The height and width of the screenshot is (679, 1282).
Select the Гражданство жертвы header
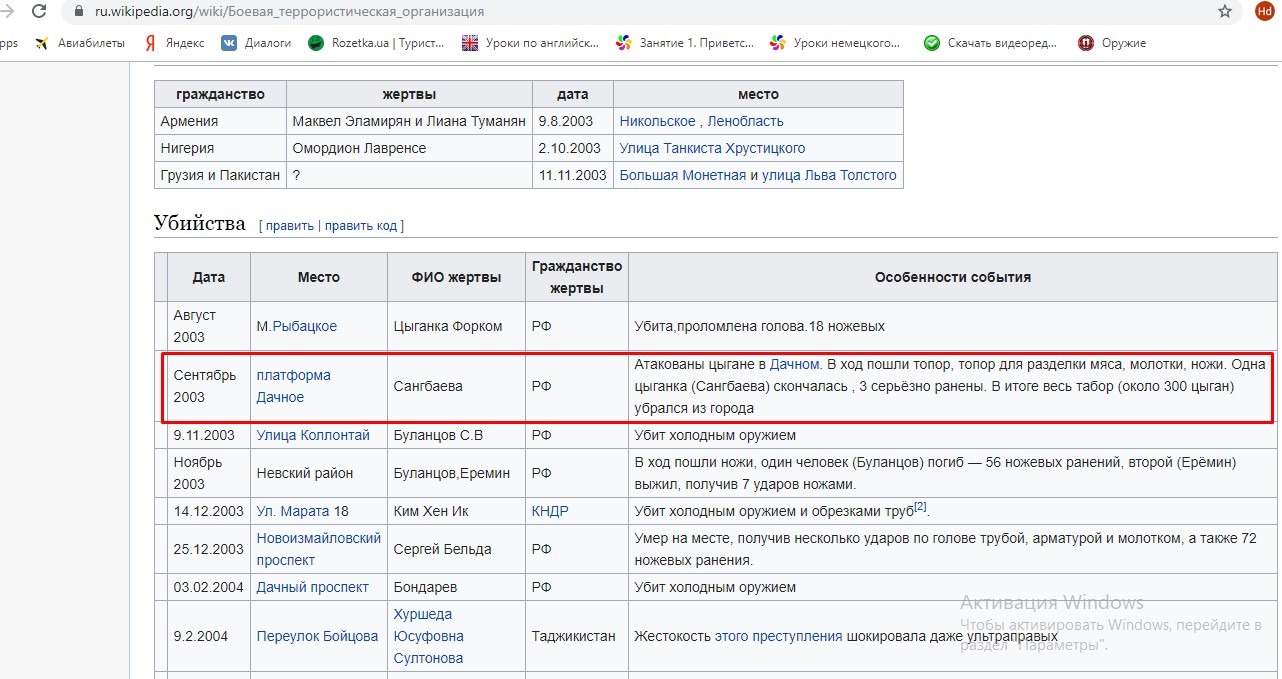[577, 277]
